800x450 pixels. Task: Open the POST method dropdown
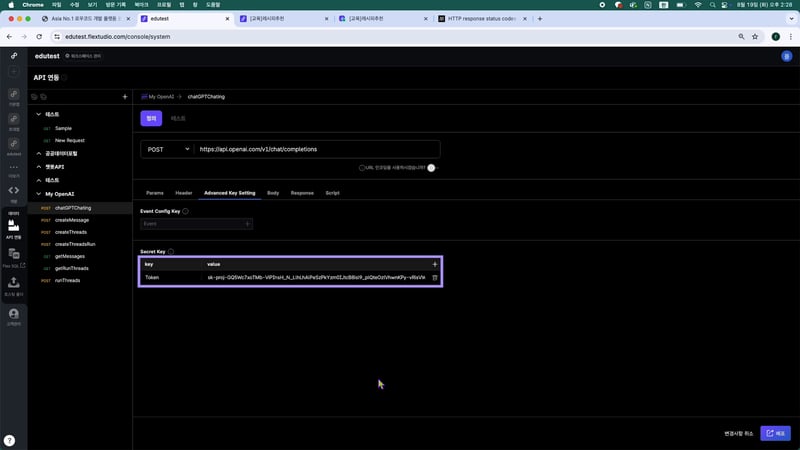[167, 149]
